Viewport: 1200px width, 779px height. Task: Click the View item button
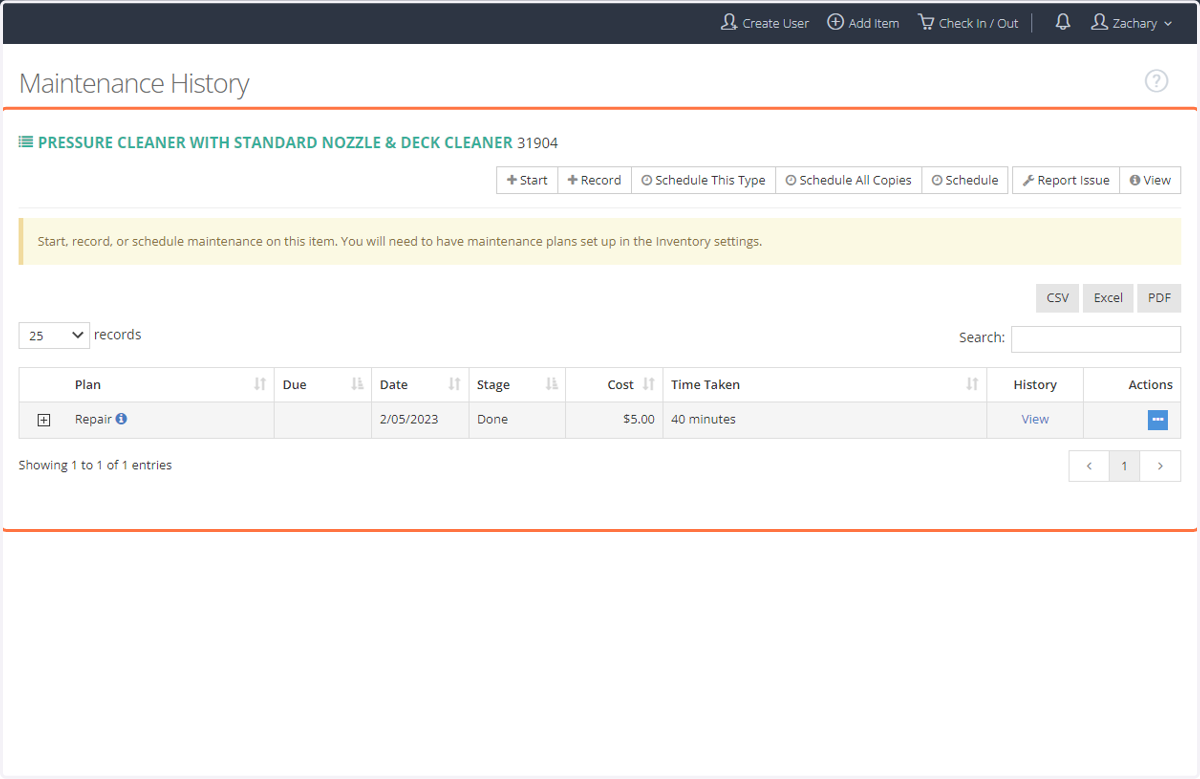pyautogui.click(x=1150, y=180)
